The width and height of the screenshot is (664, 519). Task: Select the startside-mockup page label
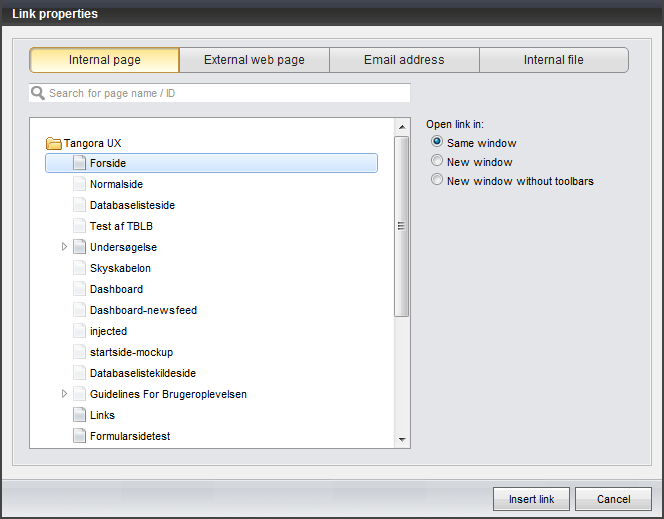coord(132,352)
